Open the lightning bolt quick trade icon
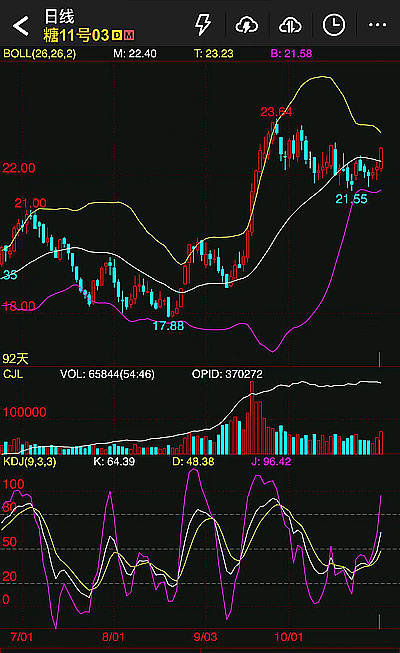The image size is (400, 653). (203, 25)
